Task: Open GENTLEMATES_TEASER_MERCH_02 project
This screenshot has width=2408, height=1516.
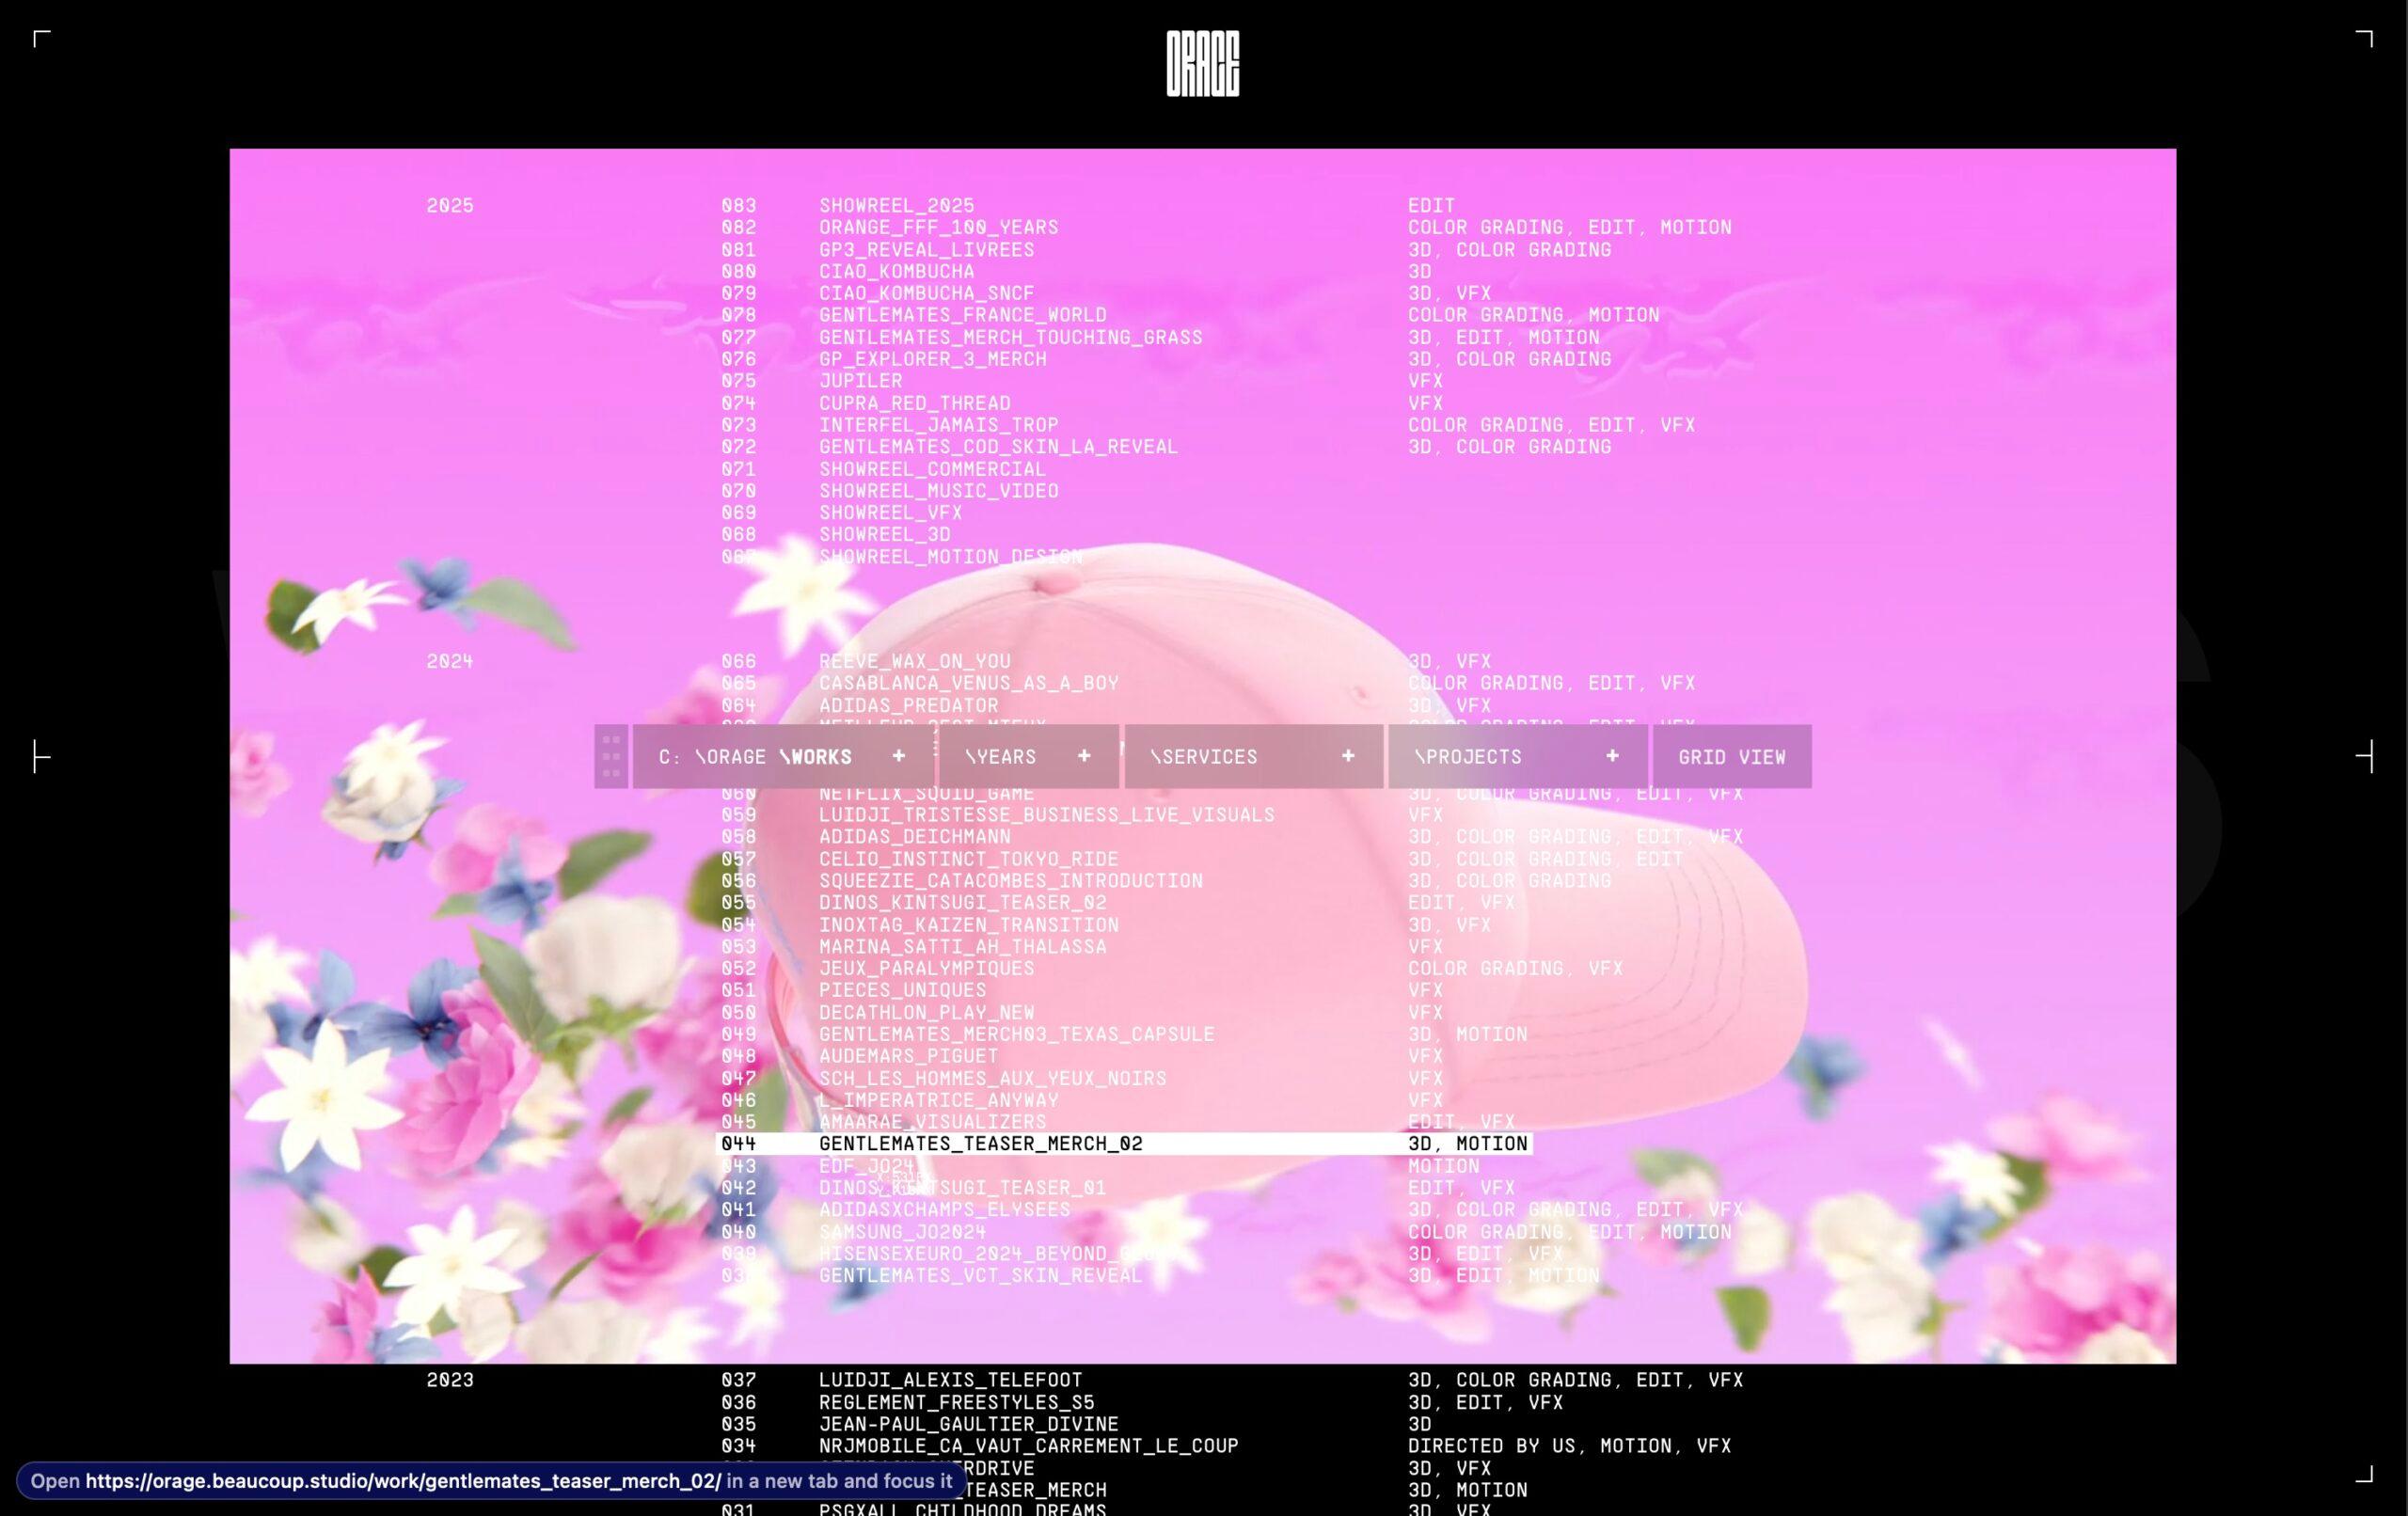Action: [x=980, y=1143]
